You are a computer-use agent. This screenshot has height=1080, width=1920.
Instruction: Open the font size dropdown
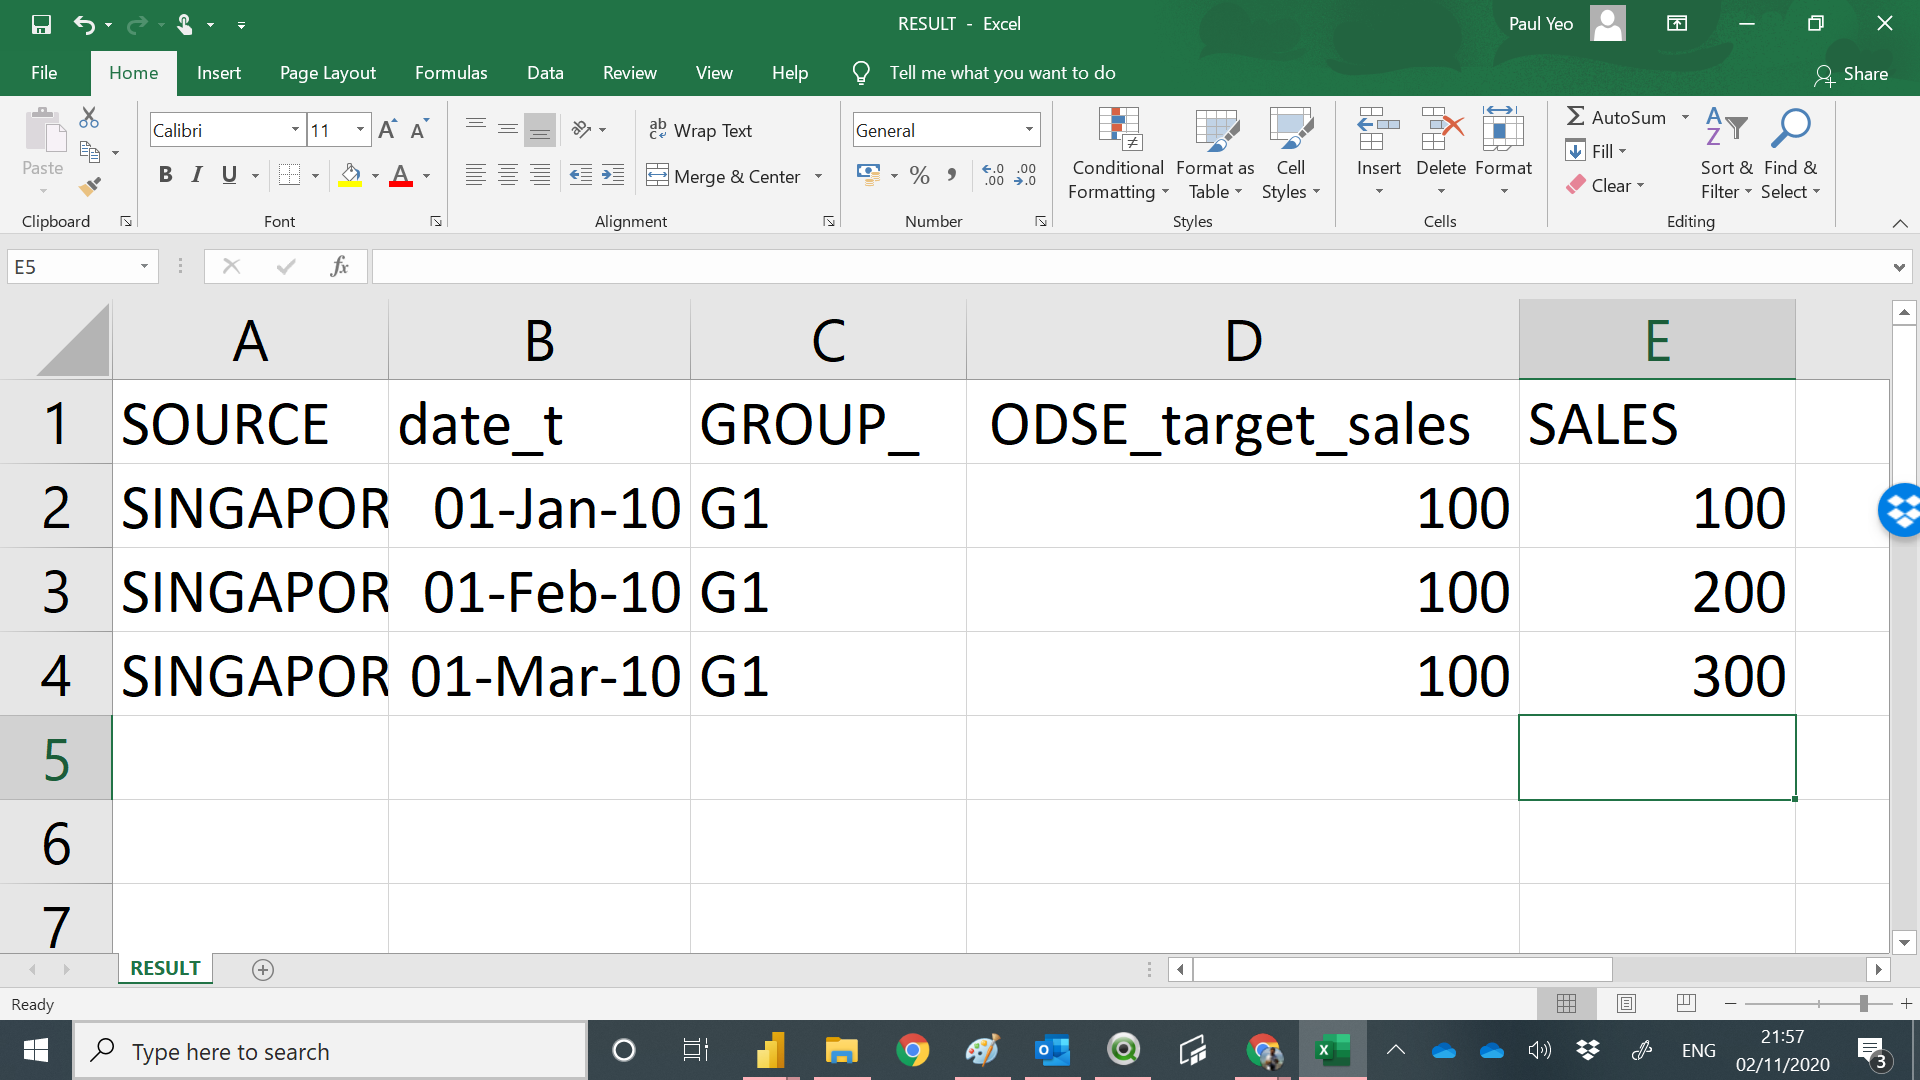[360, 130]
